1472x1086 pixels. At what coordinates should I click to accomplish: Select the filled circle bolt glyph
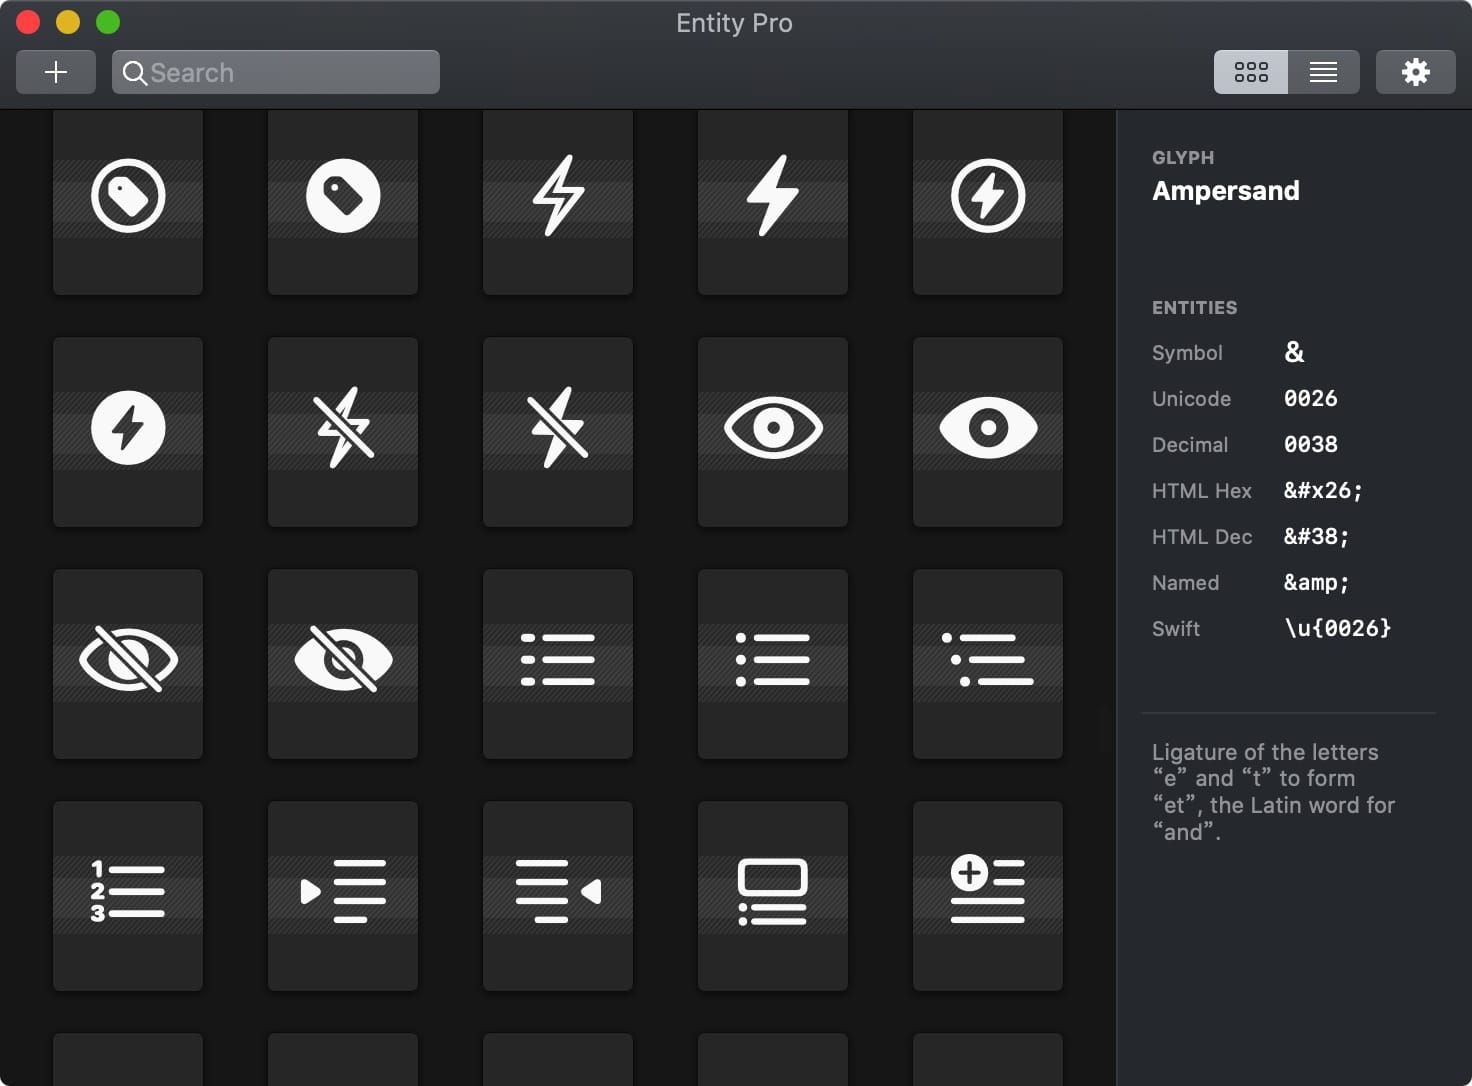pos(128,431)
